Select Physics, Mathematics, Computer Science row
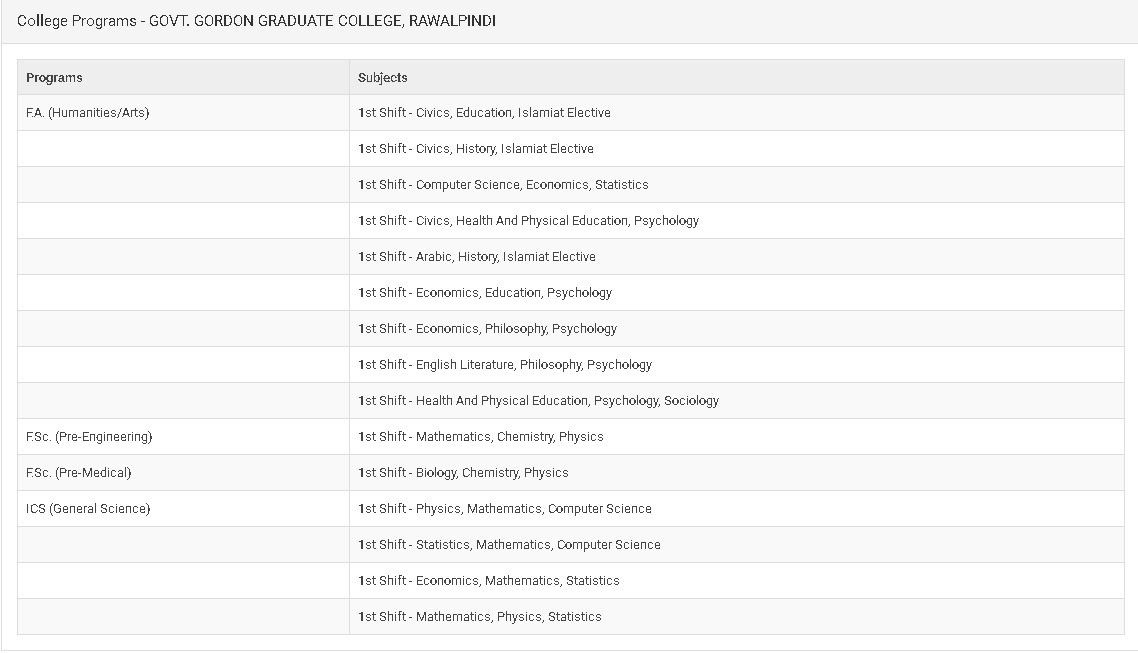This screenshot has width=1138, height=653. (x=505, y=509)
